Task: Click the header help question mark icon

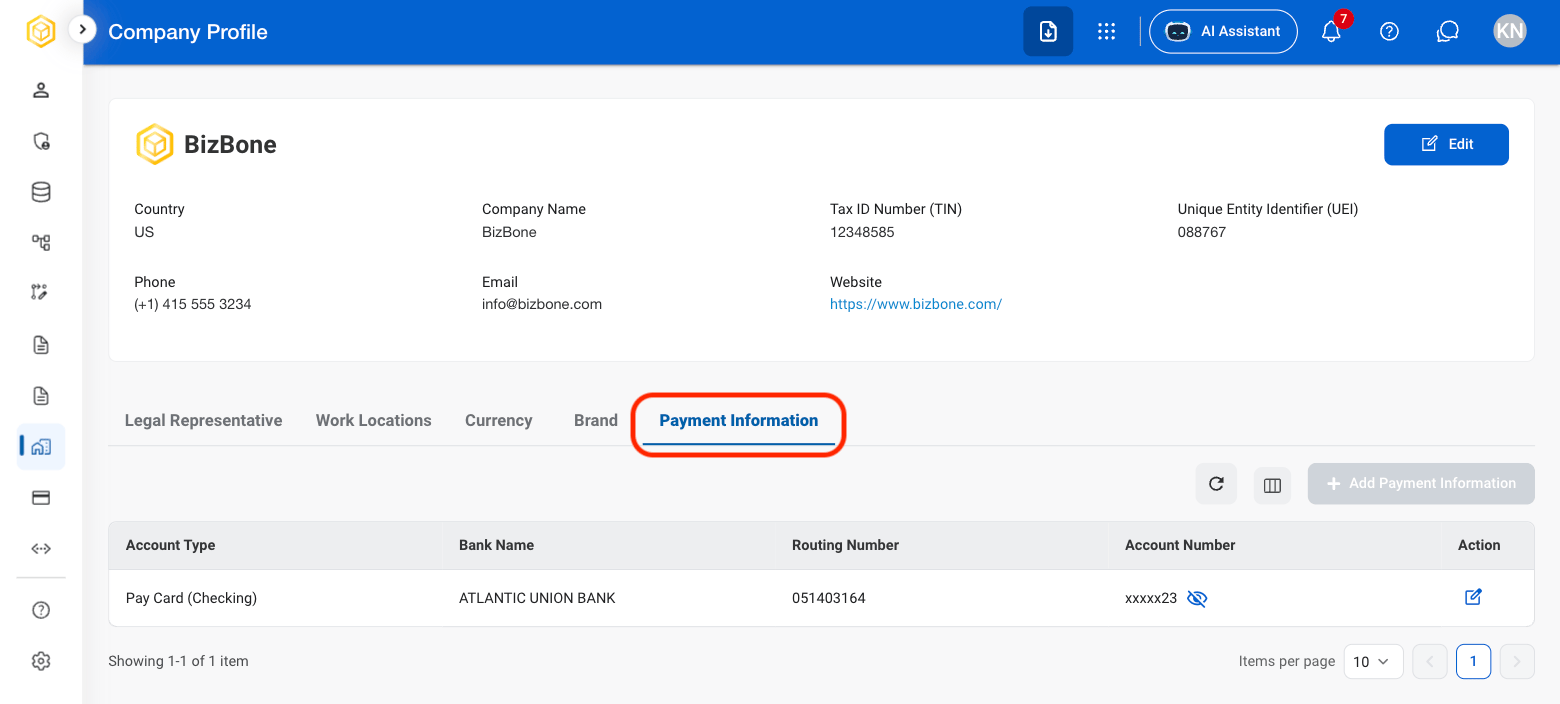Action: (x=1389, y=31)
